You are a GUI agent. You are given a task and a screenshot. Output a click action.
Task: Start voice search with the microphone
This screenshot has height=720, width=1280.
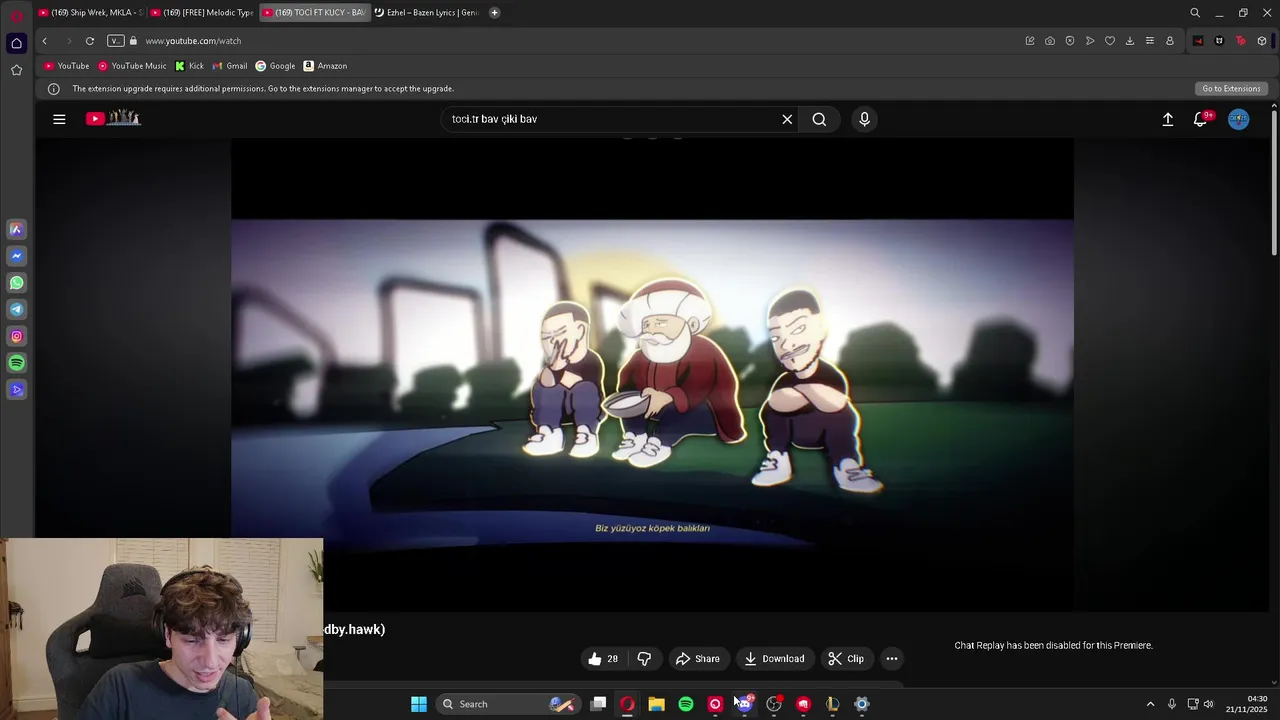click(865, 119)
